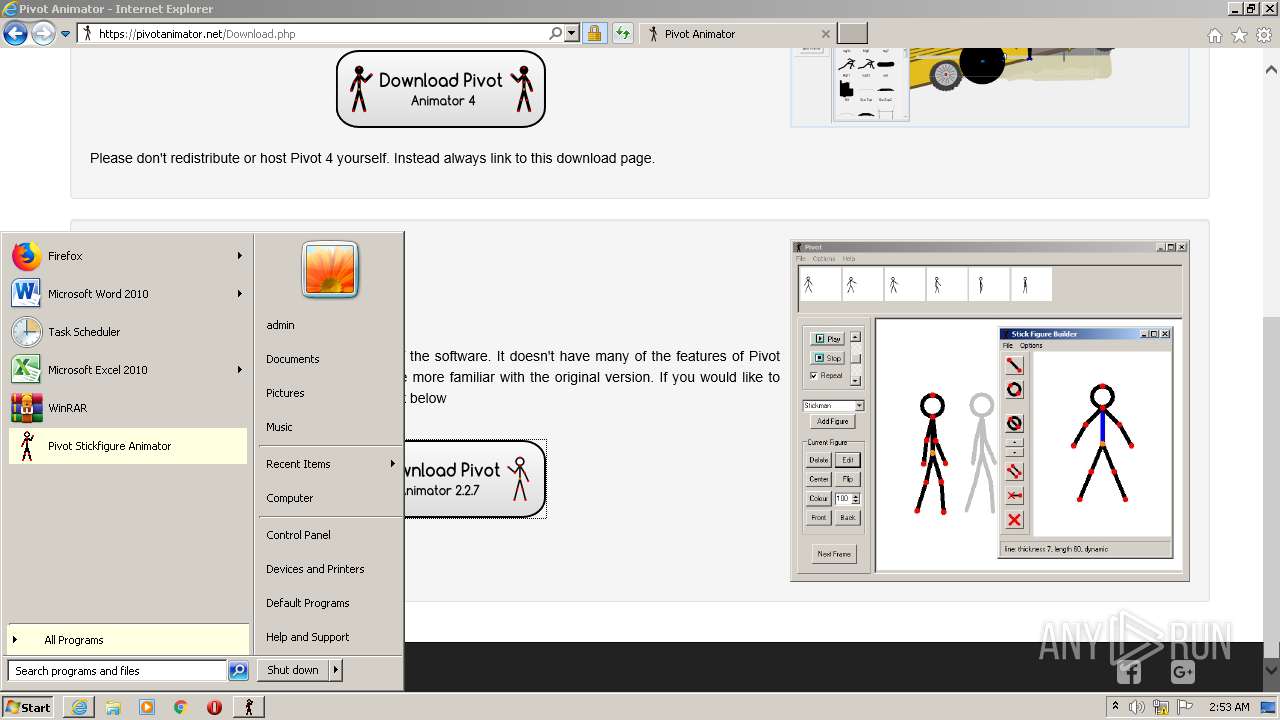Open recent pages dropdown next to Forward

tap(65, 34)
